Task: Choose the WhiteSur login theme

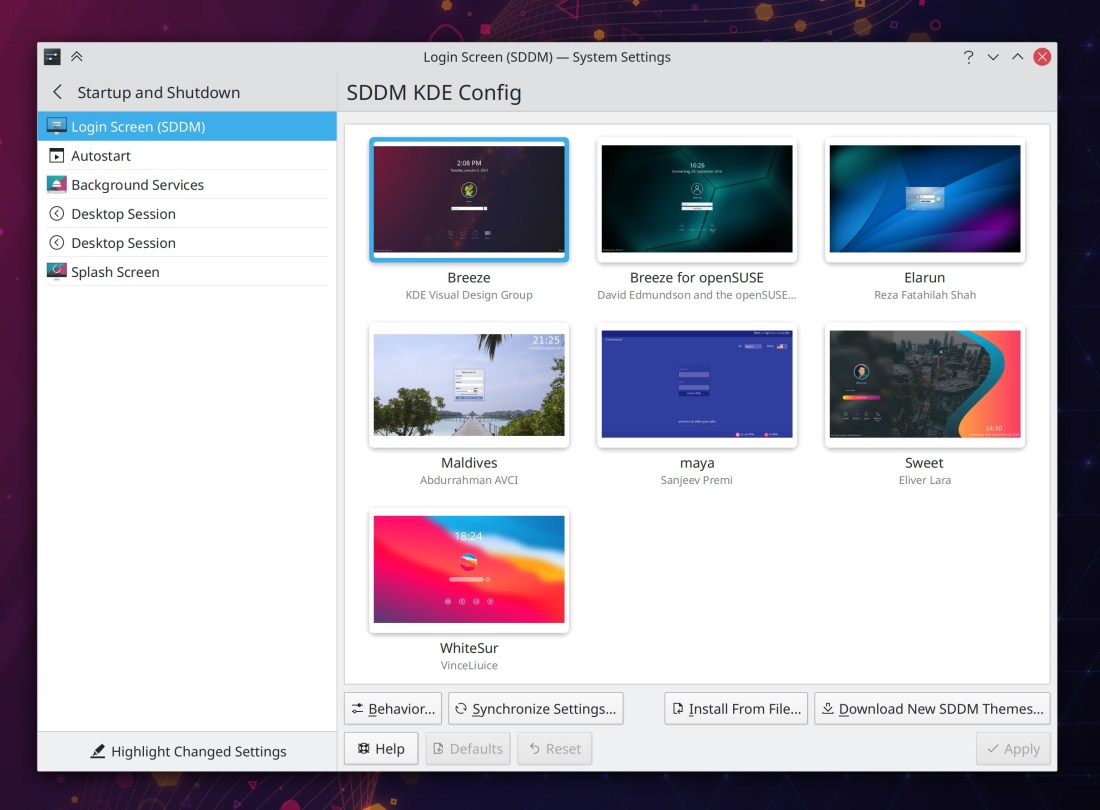Action: point(469,570)
